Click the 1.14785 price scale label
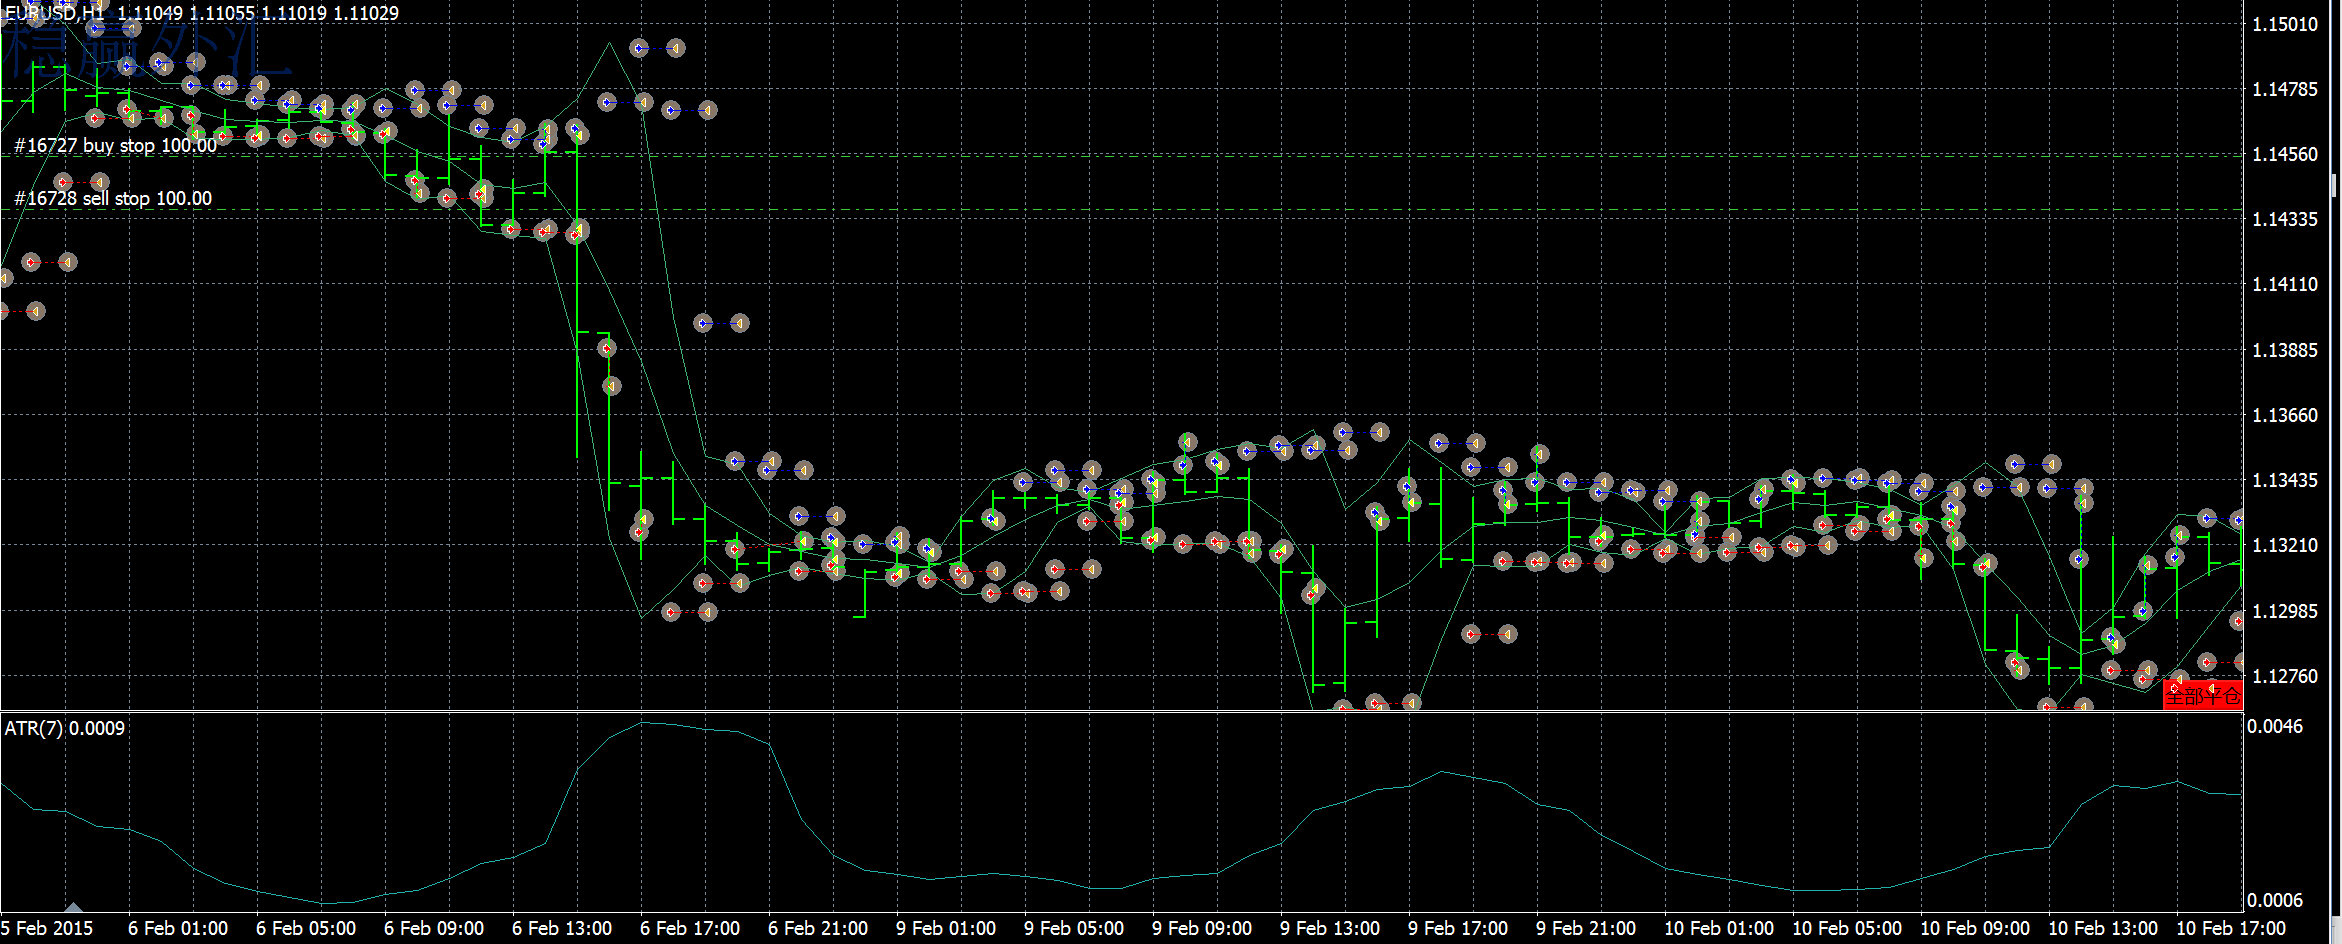 [2285, 89]
